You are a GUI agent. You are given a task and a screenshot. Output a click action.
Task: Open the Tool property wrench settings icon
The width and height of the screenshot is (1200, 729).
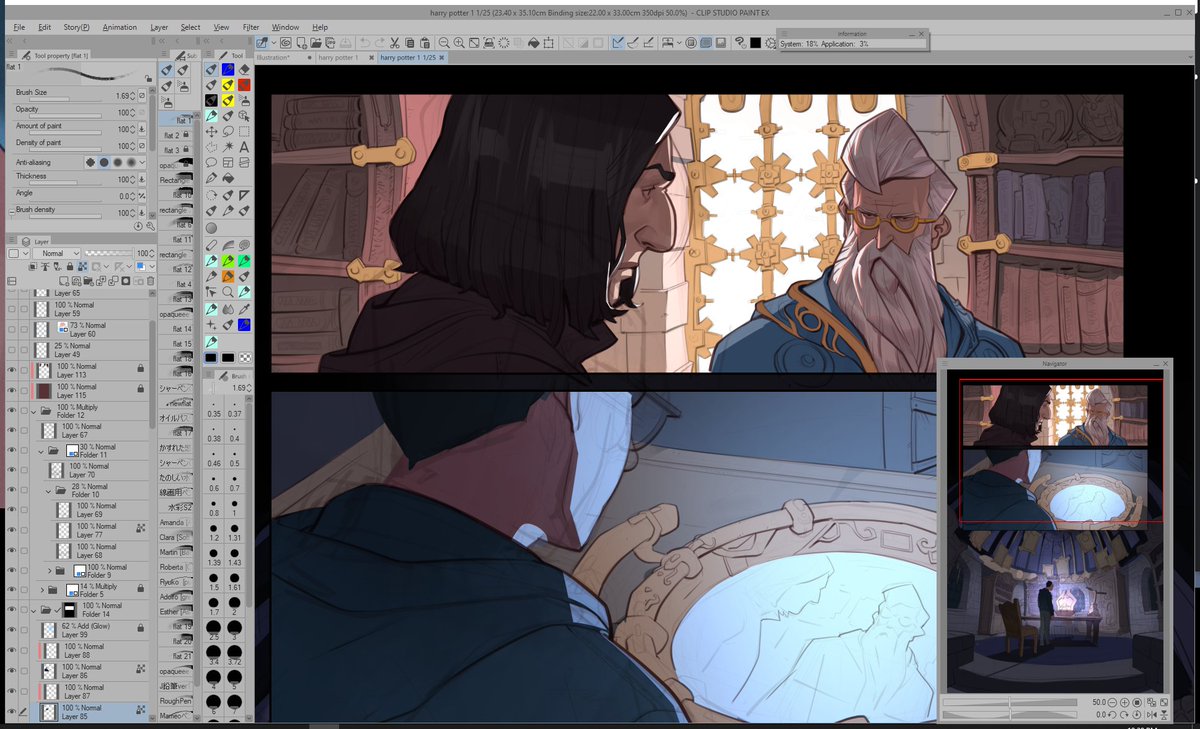[151, 226]
